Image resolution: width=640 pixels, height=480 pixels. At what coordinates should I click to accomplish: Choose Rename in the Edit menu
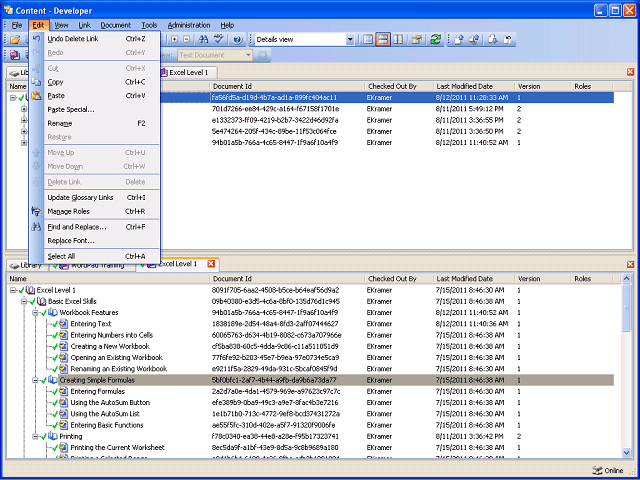click(95, 123)
